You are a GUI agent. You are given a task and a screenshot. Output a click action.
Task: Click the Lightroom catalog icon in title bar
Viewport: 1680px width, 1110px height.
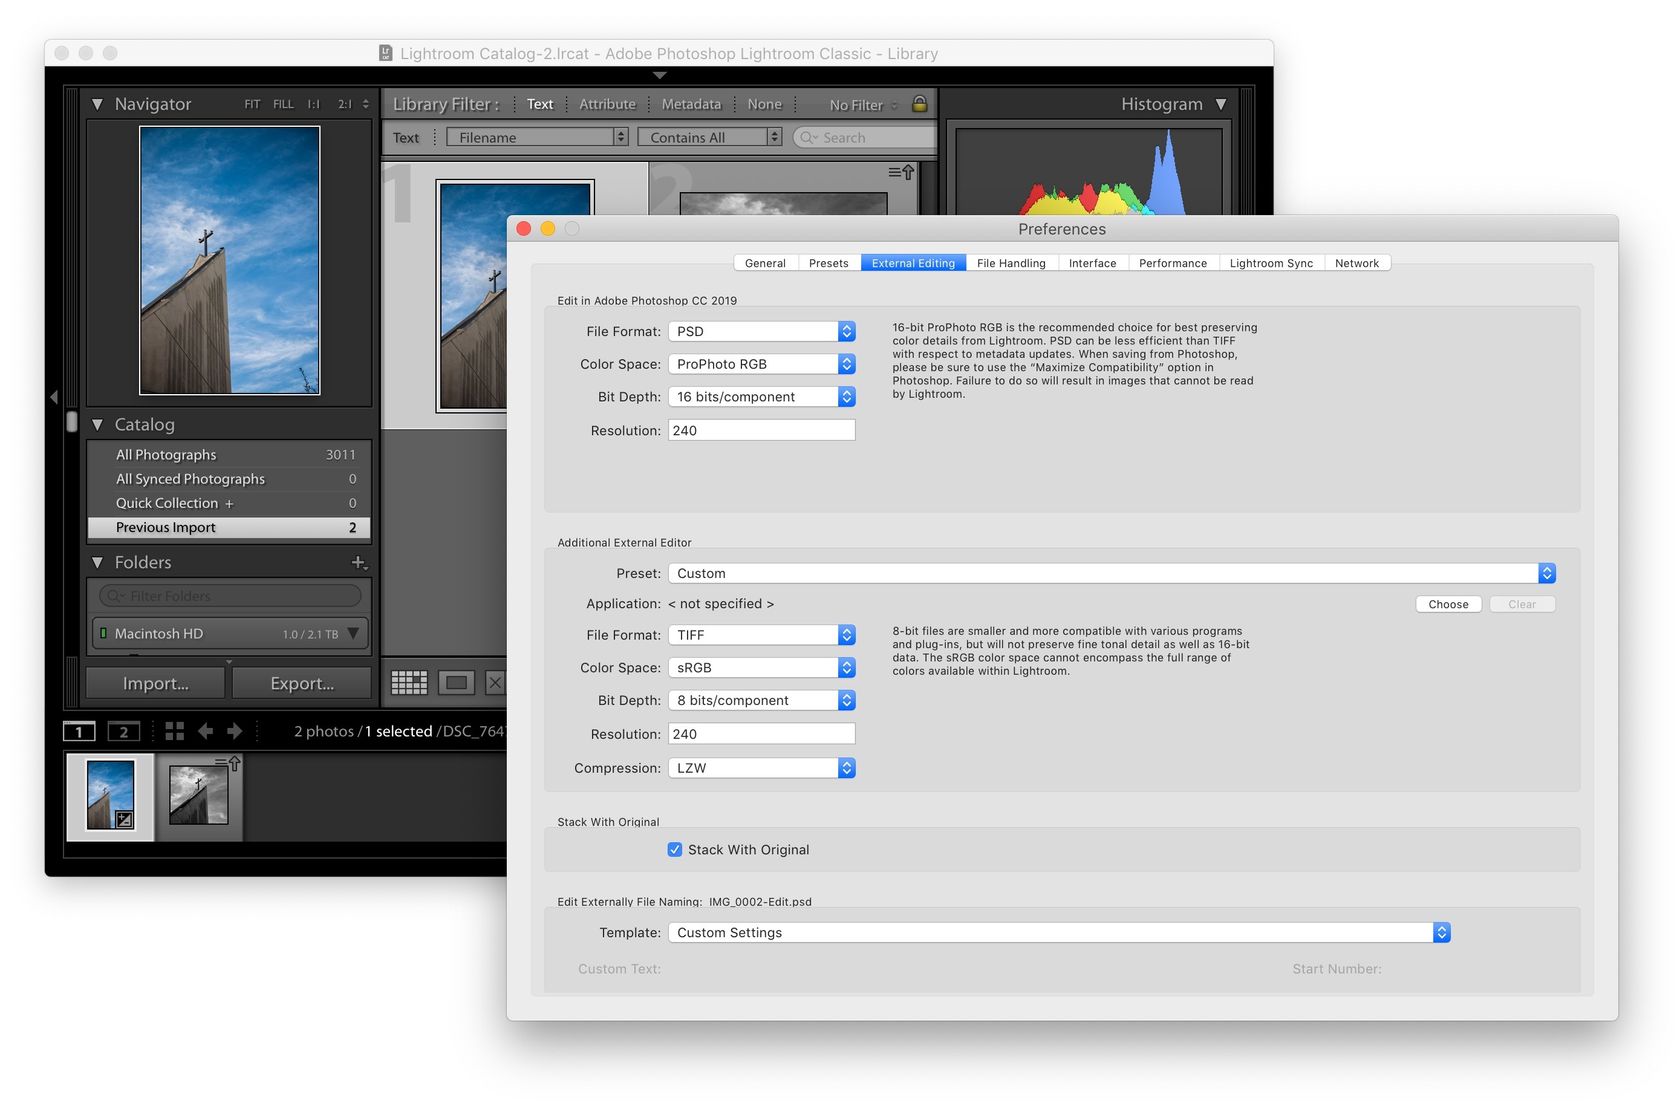point(386,53)
